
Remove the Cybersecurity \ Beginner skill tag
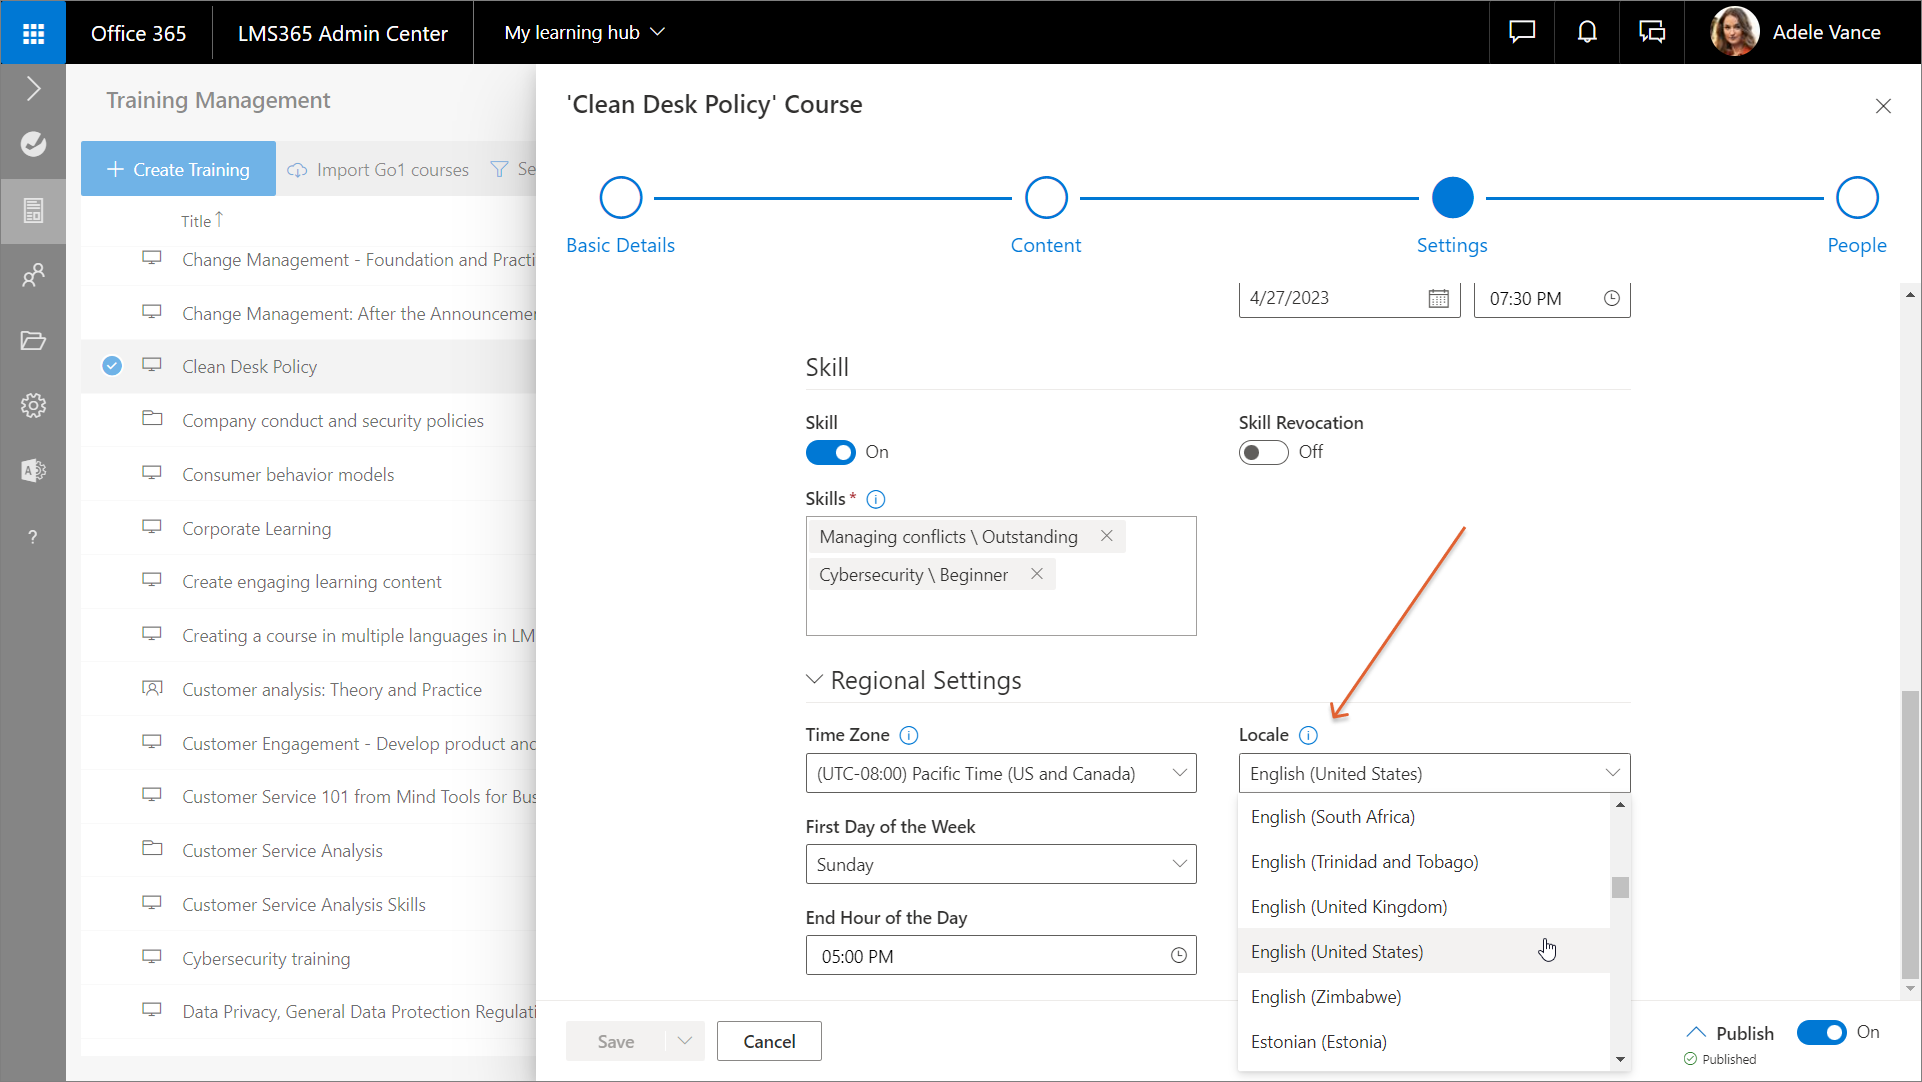pyautogui.click(x=1037, y=574)
